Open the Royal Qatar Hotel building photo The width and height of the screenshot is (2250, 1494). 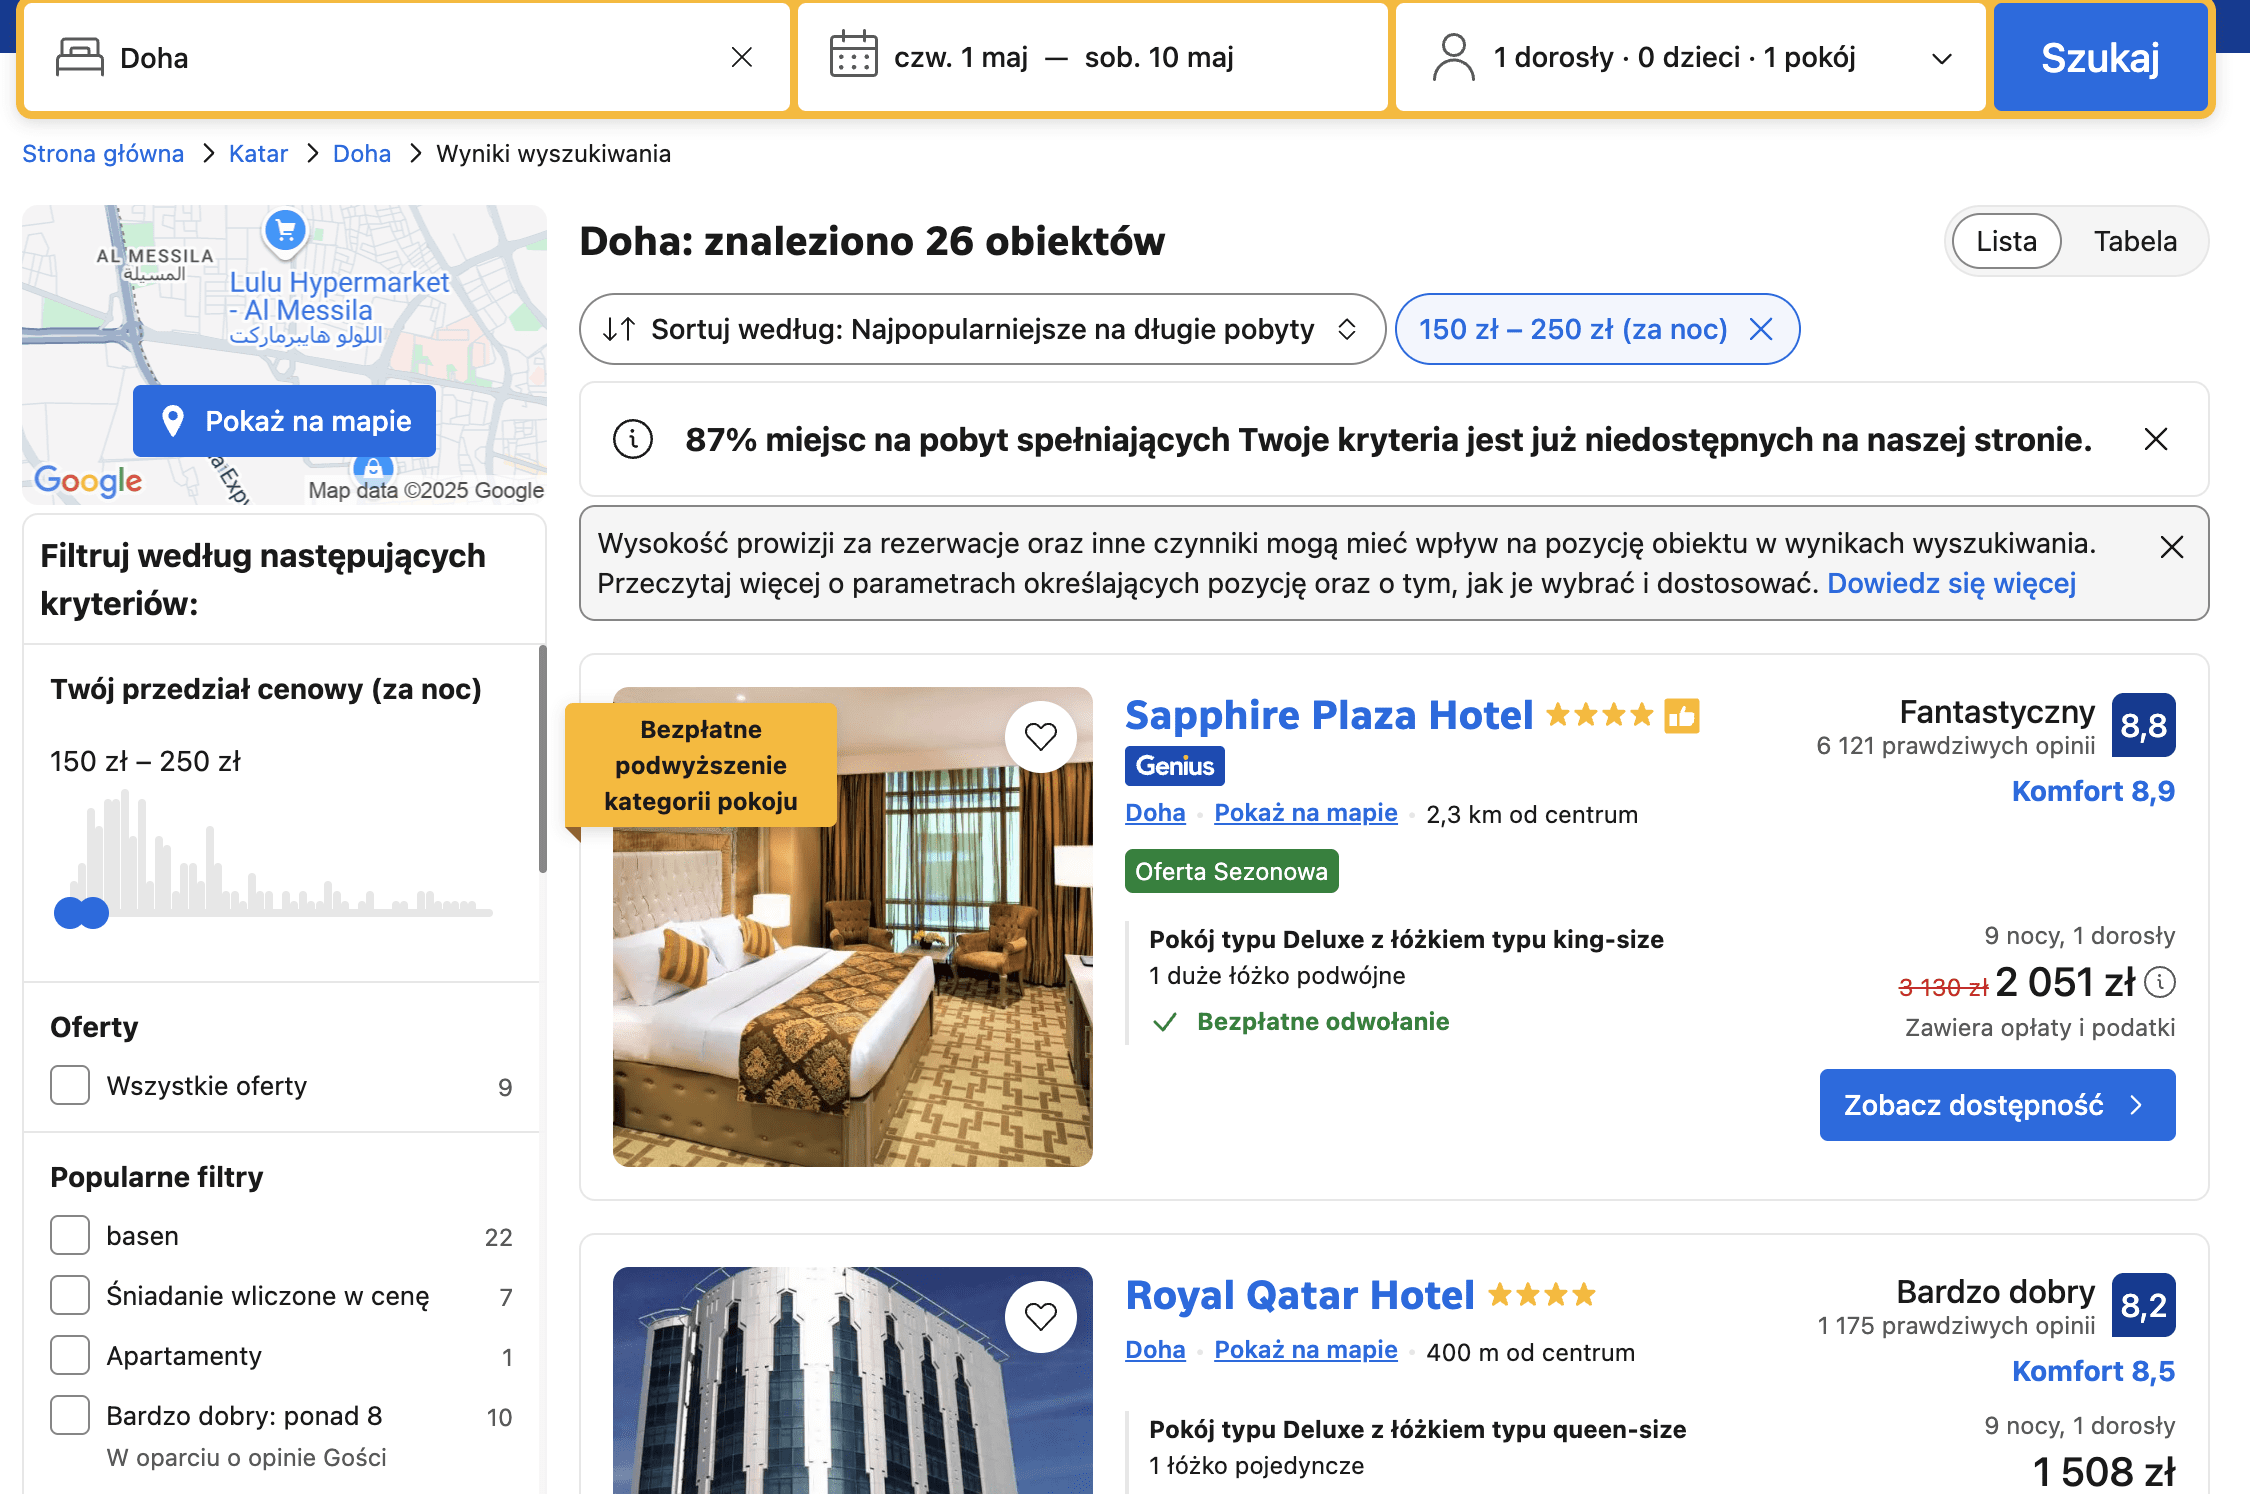tap(853, 1380)
